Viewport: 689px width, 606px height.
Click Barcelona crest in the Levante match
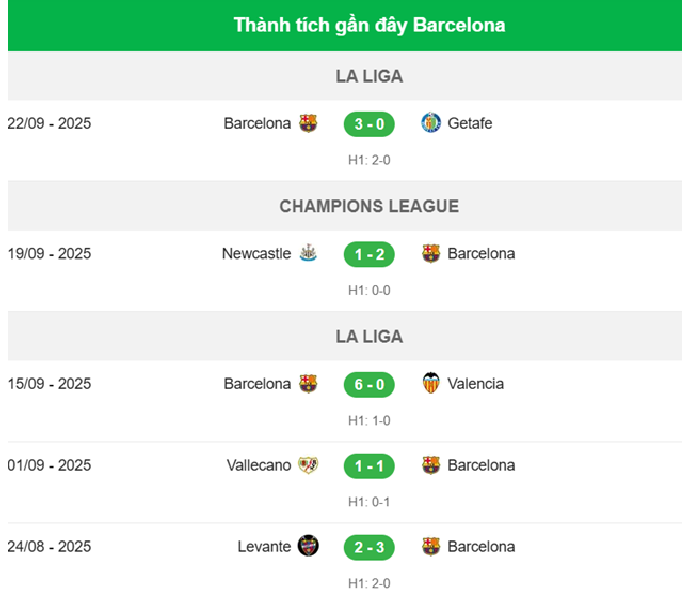click(431, 546)
